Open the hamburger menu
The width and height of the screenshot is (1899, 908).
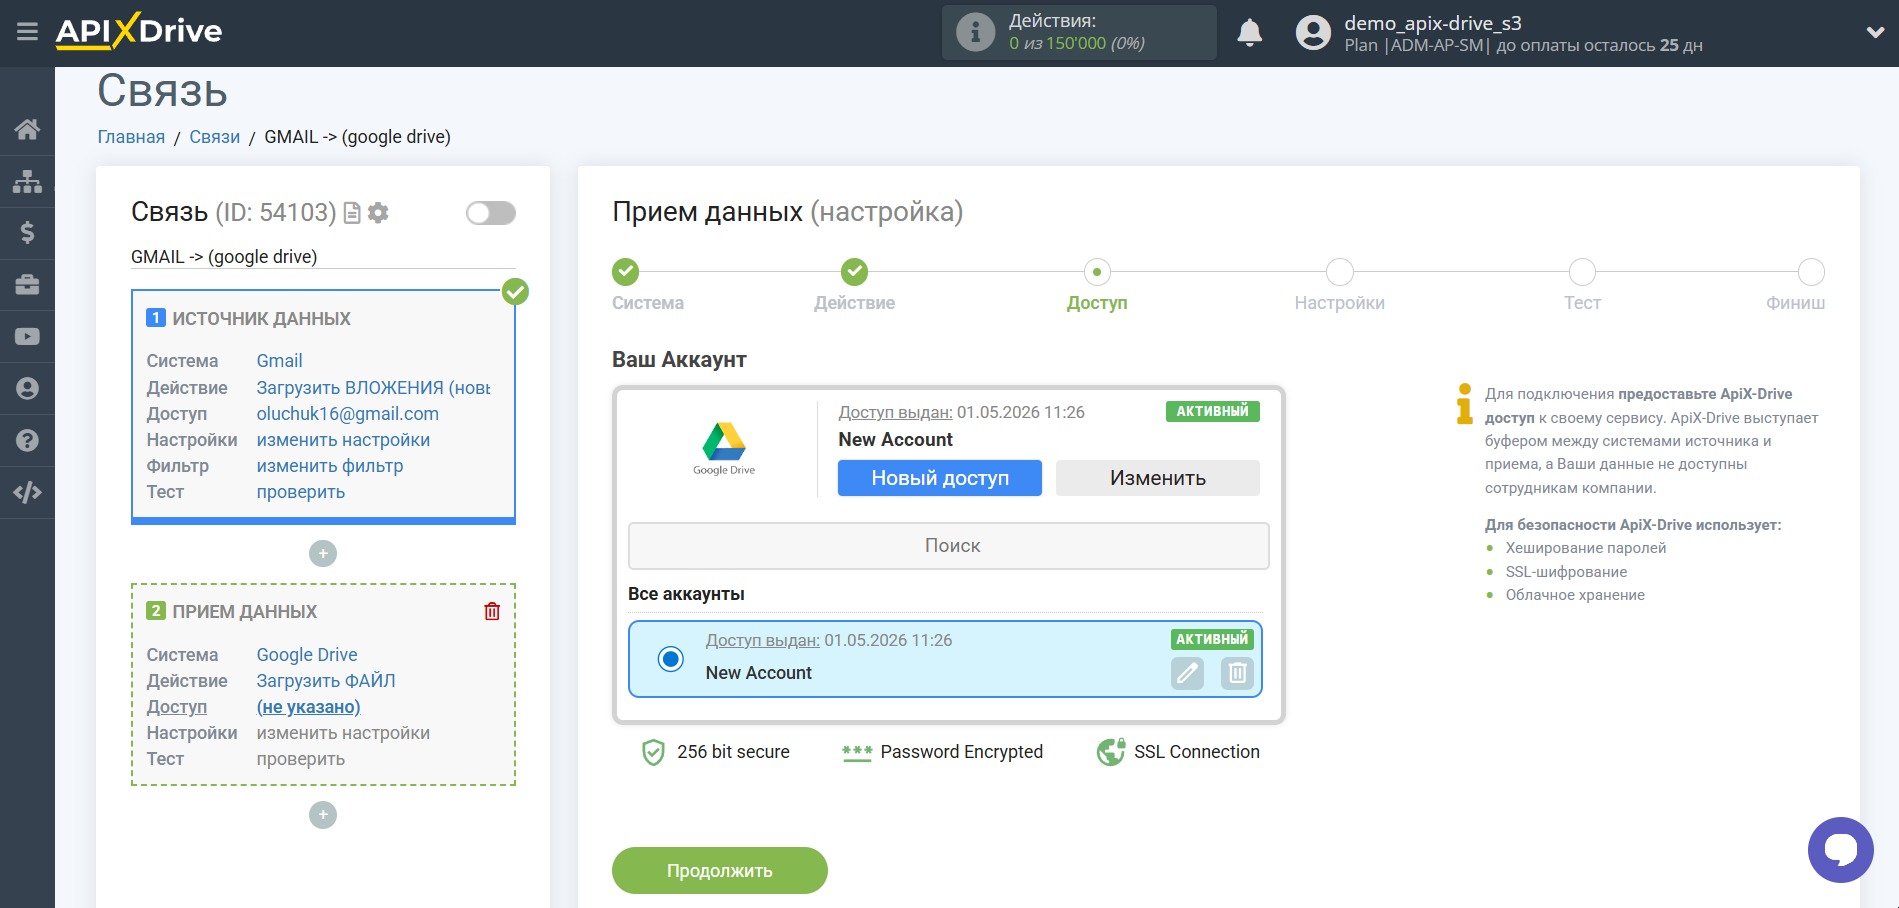27,32
